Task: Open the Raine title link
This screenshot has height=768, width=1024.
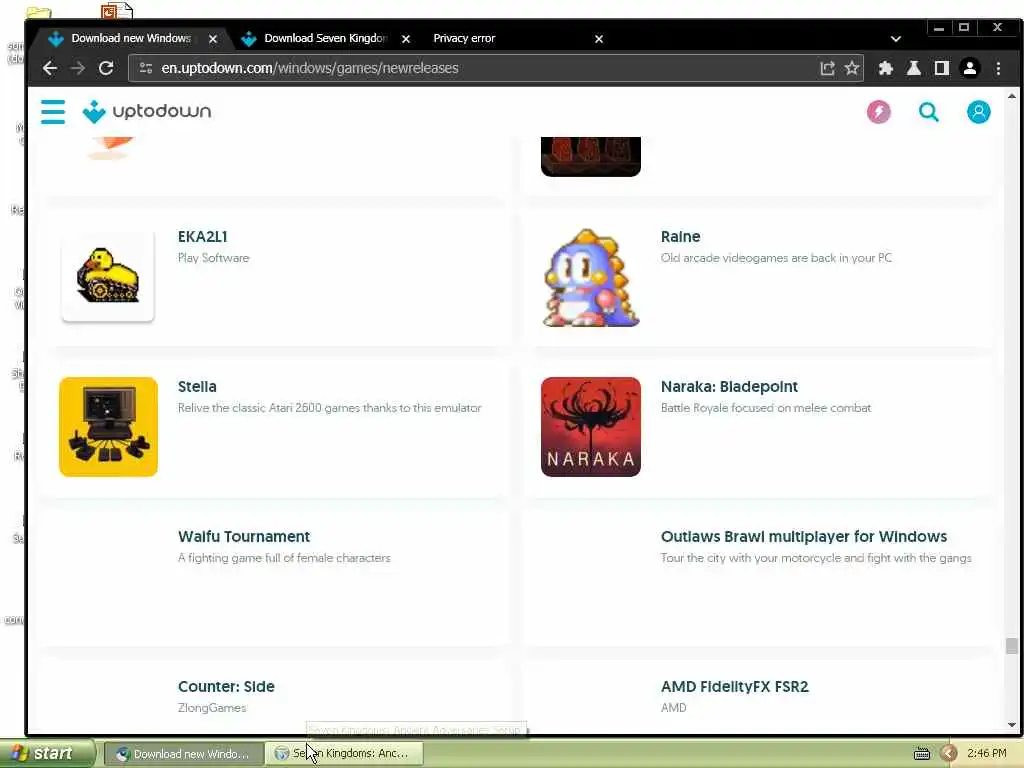Action: point(680,236)
